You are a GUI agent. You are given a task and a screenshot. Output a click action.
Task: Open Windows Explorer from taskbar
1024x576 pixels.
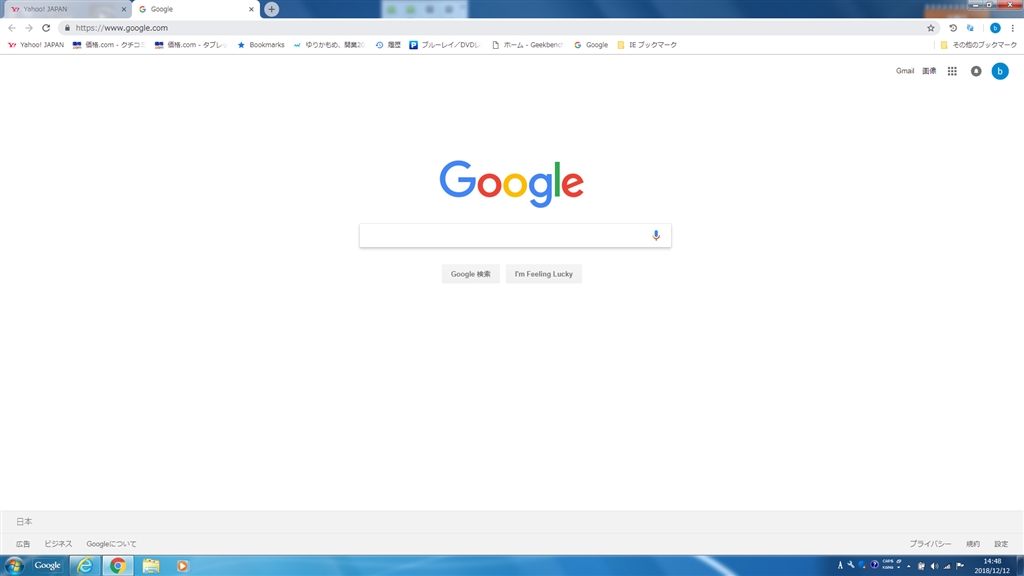tap(151, 566)
